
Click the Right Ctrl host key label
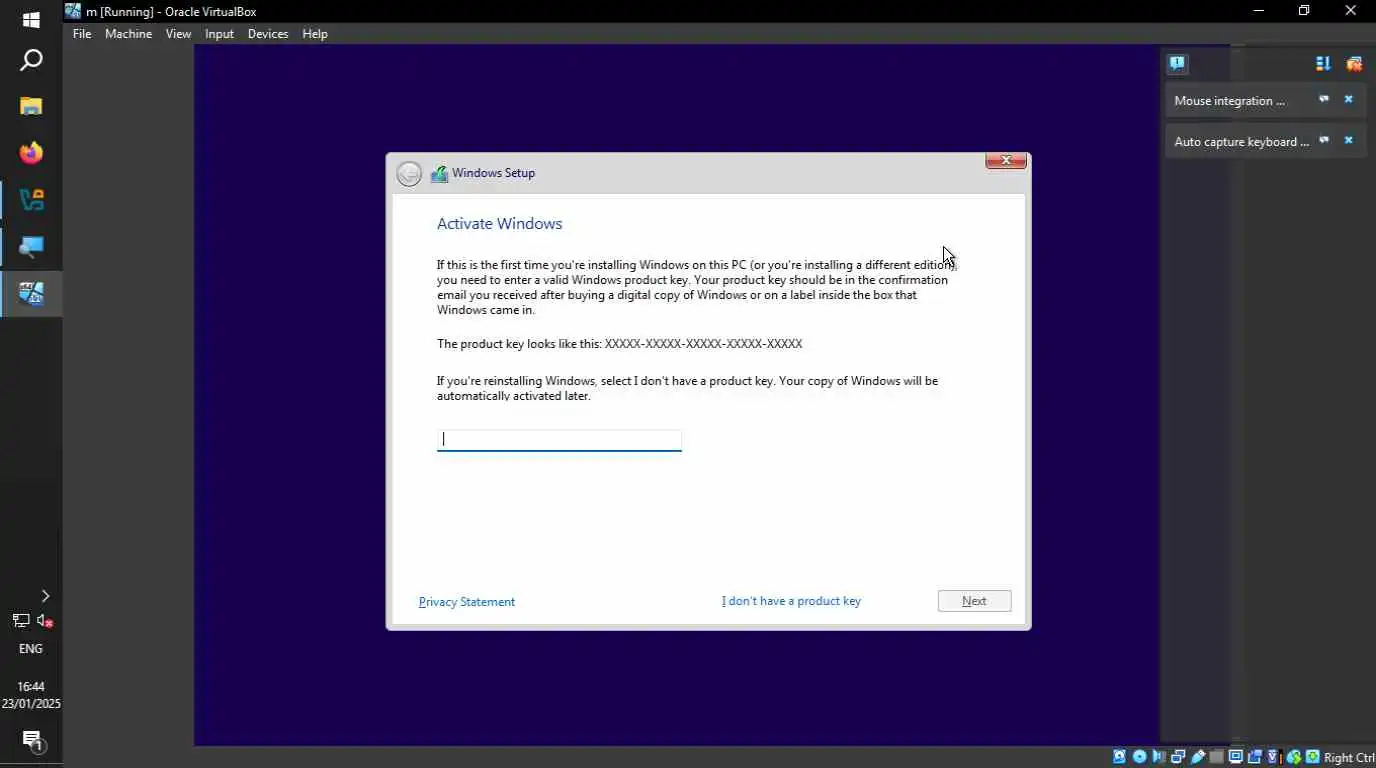pos(1349,758)
